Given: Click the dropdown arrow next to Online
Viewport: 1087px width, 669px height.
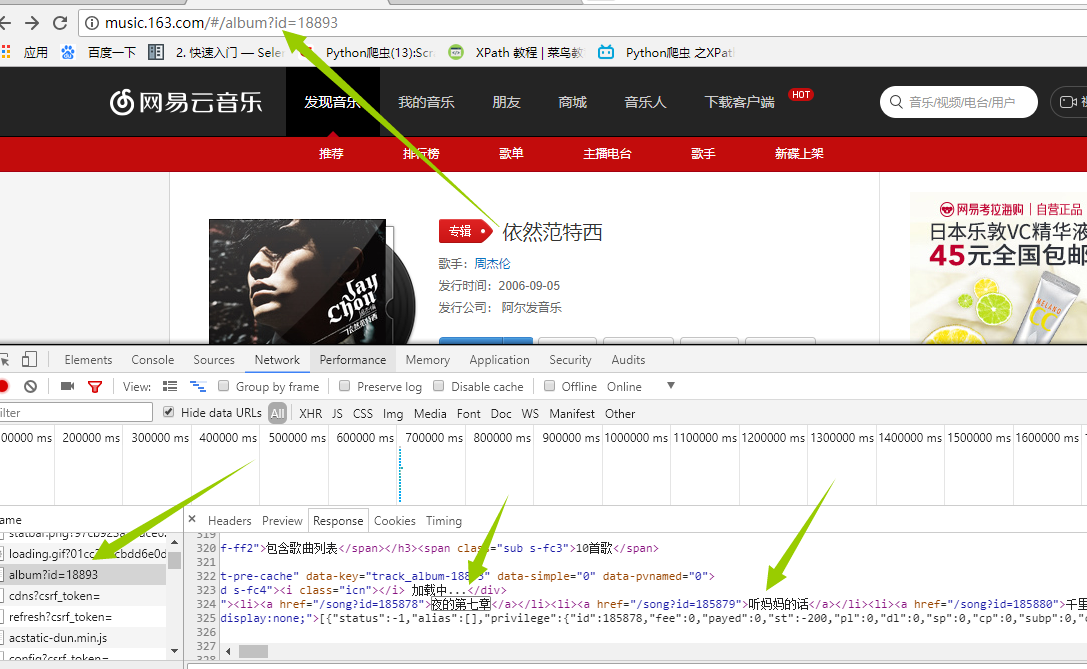Looking at the screenshot, I should click(671, 386).
